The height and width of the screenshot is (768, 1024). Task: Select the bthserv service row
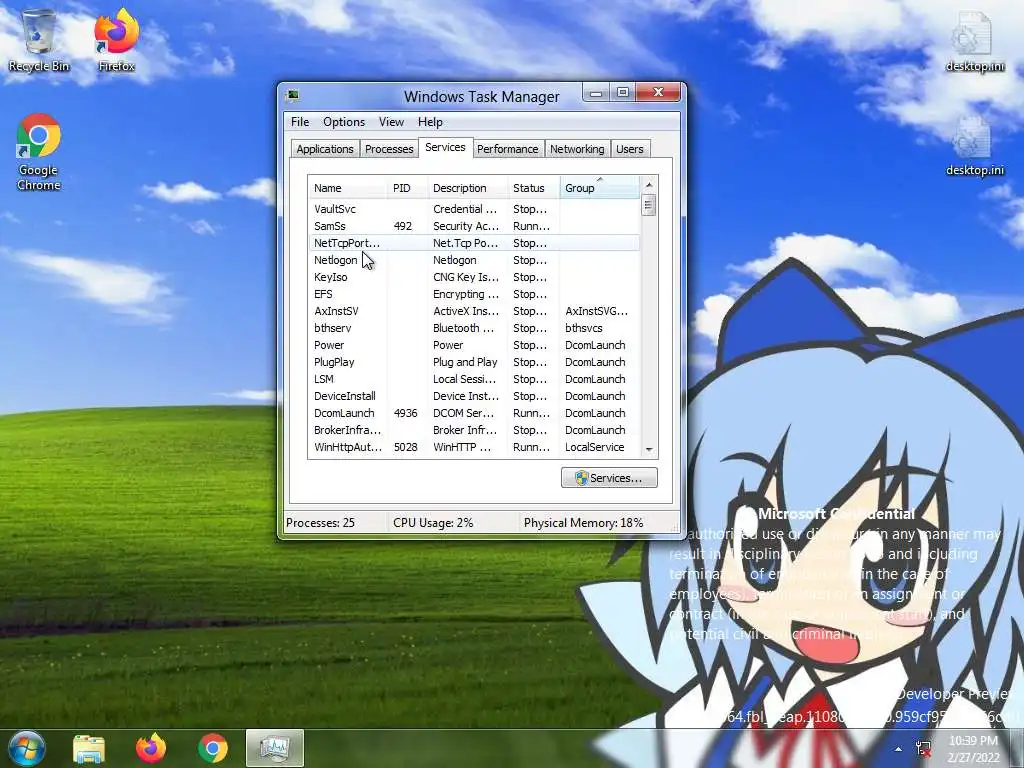coord(473,328)
